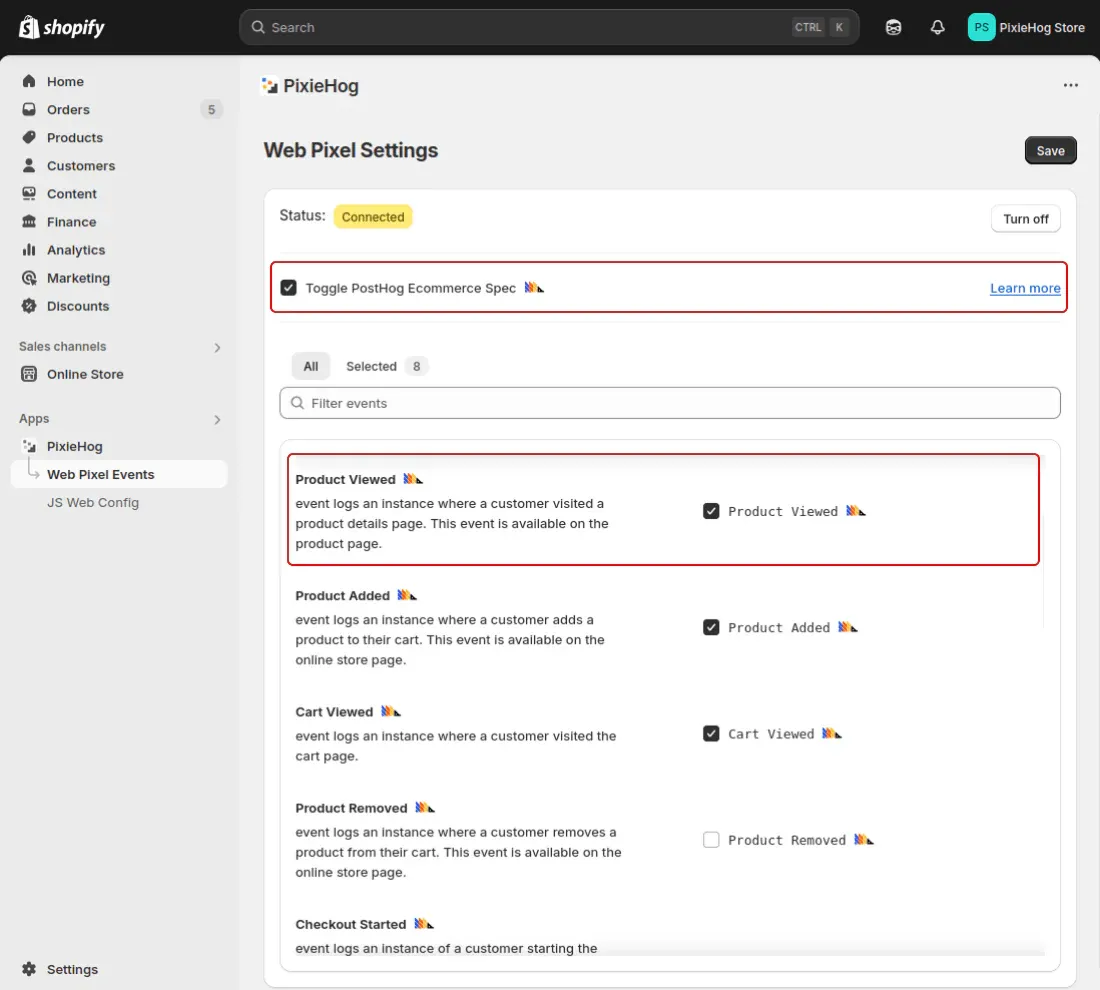The width and height of the screenshot is (1100, 990).
Task: Click the Home icon in sidebar
Action: [x=29, y=81]
